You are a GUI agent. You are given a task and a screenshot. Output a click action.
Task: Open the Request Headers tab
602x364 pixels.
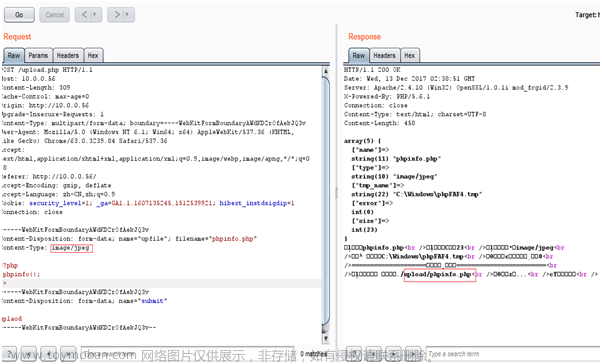68,56
